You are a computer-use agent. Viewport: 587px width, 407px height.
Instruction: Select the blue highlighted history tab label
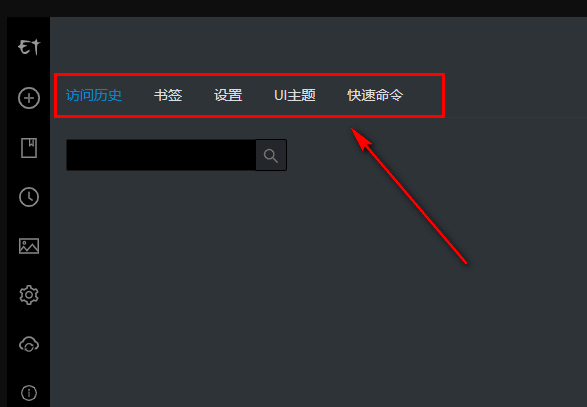[94, 95]
